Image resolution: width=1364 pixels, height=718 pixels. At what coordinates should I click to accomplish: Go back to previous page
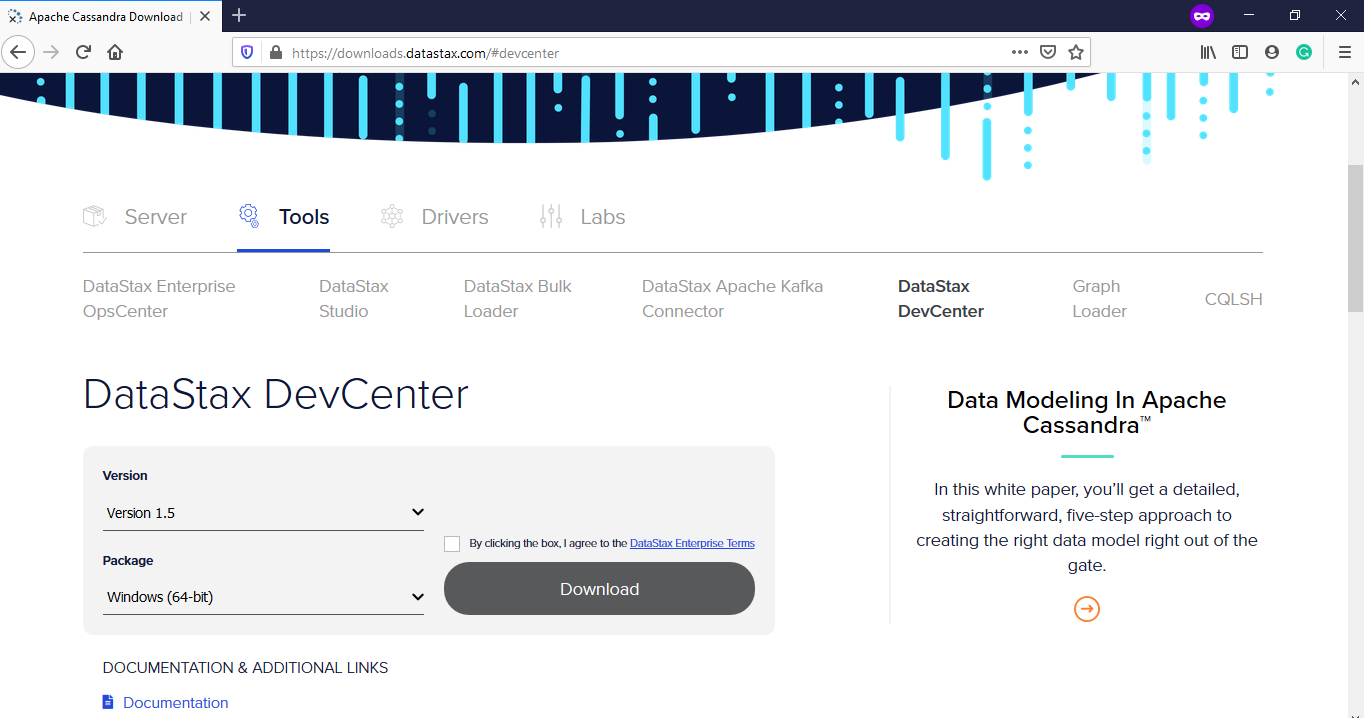pos(19,52)
